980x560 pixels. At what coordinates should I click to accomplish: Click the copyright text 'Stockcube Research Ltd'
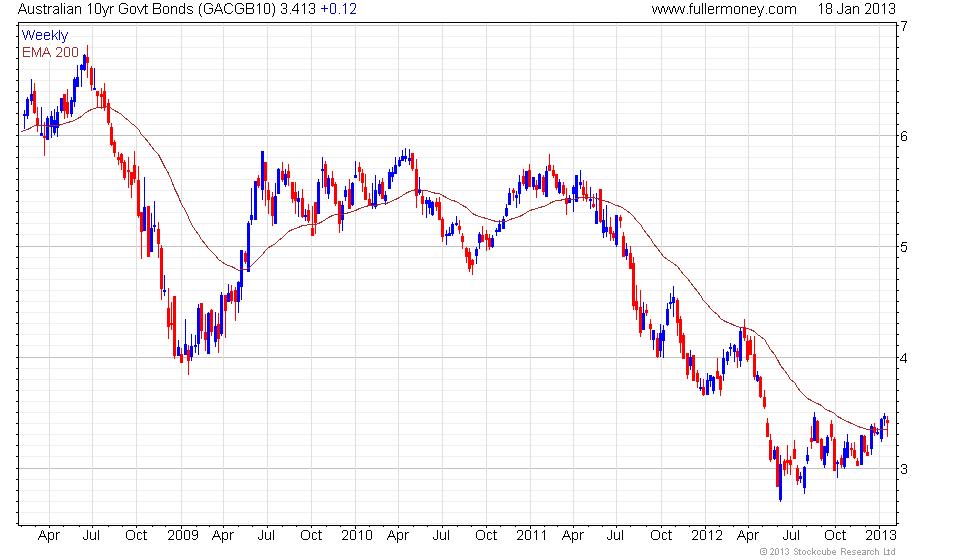coord(844,552)
